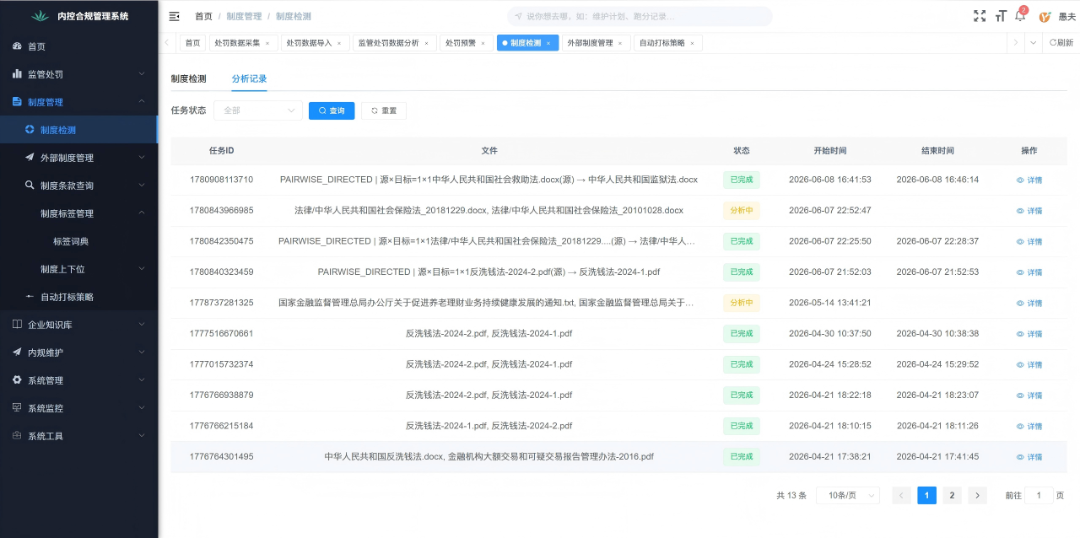The width and height of the screenshot is (1080, 538).
Task: Select the 分析记录 content tab
Action: (249, 79)
